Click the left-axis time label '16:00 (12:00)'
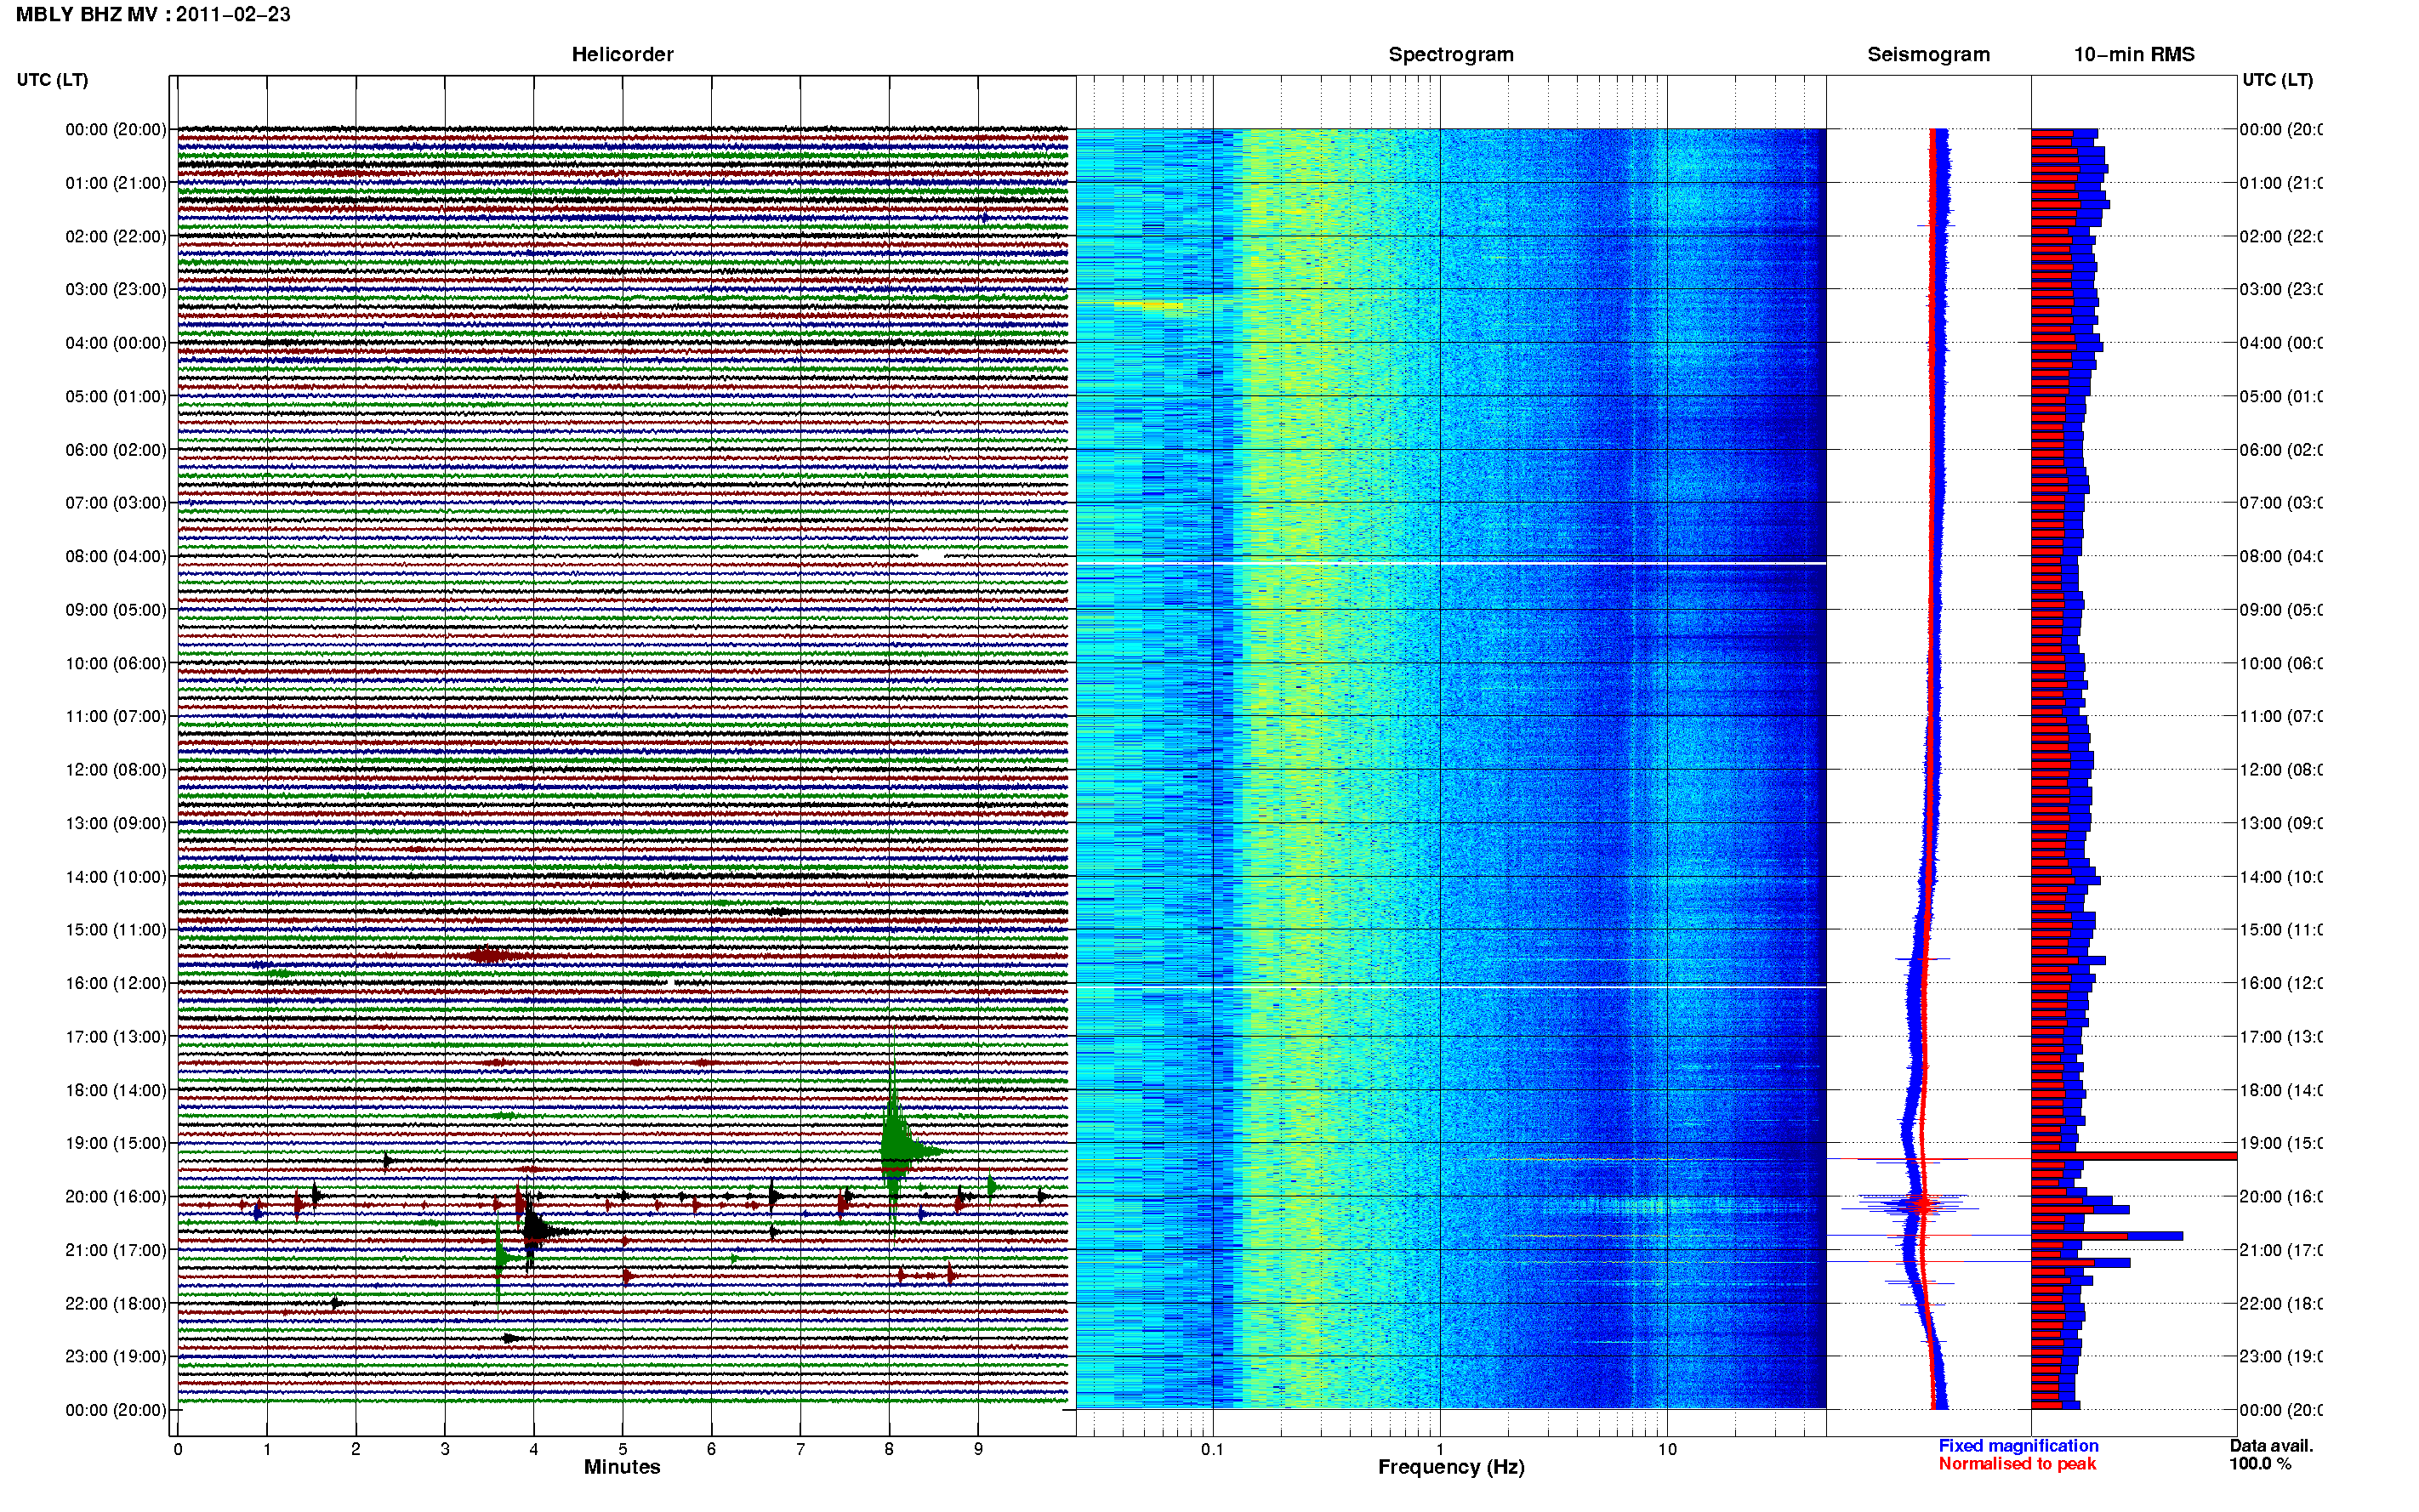Viewport: 2419px width, 1512px height. click(x=116, y=984)
